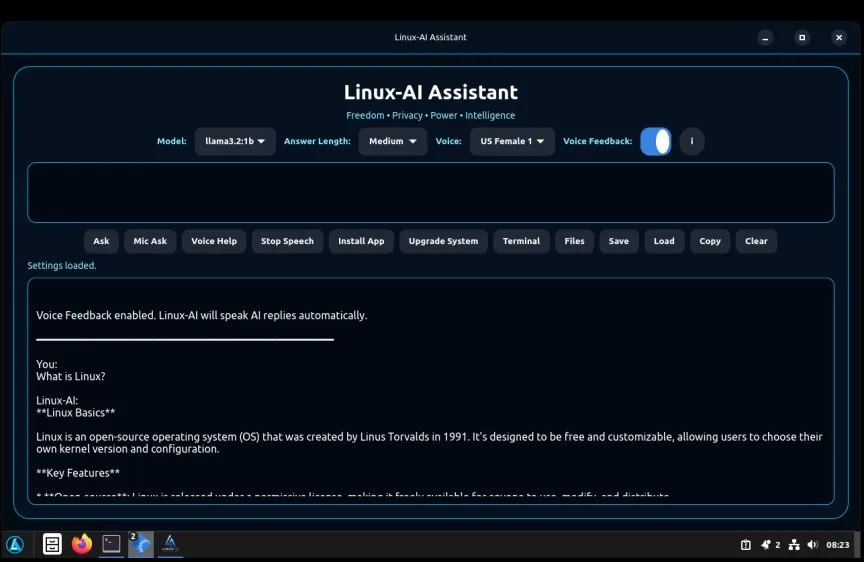This screenshot has height=562, width=864.
Task: Click the Save button
Action: [619, 241]
